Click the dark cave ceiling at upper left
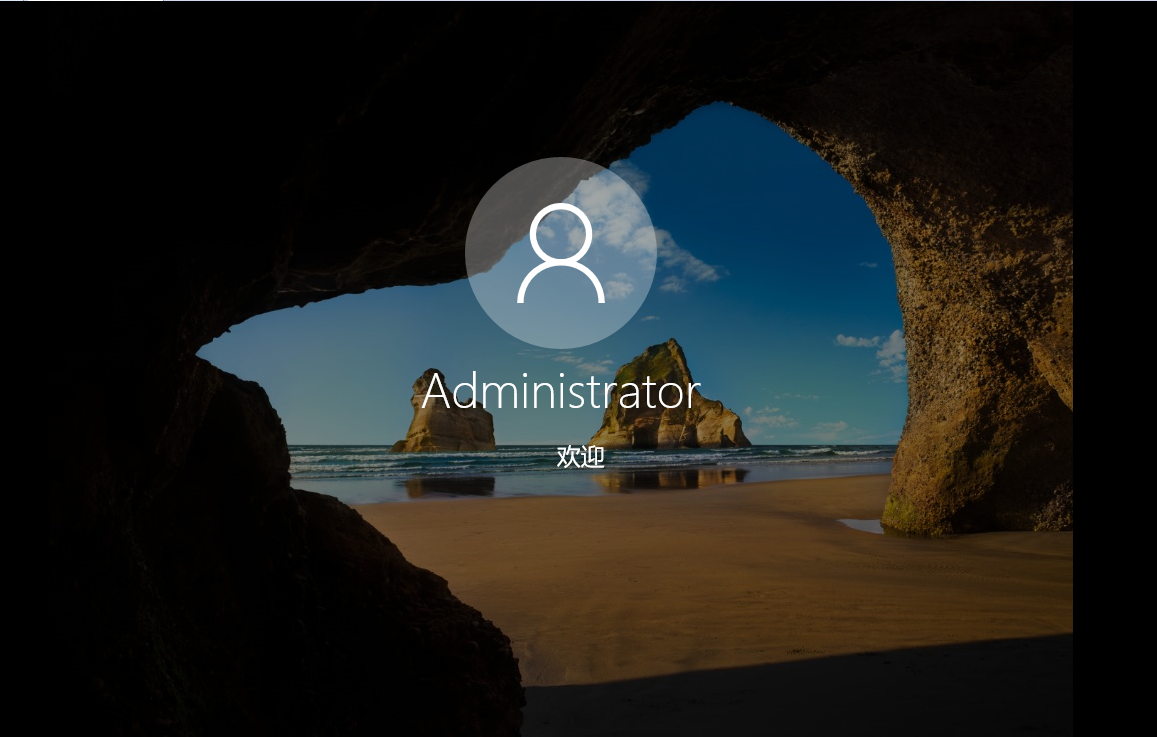 pyautogui.click(x=200, y=120)
